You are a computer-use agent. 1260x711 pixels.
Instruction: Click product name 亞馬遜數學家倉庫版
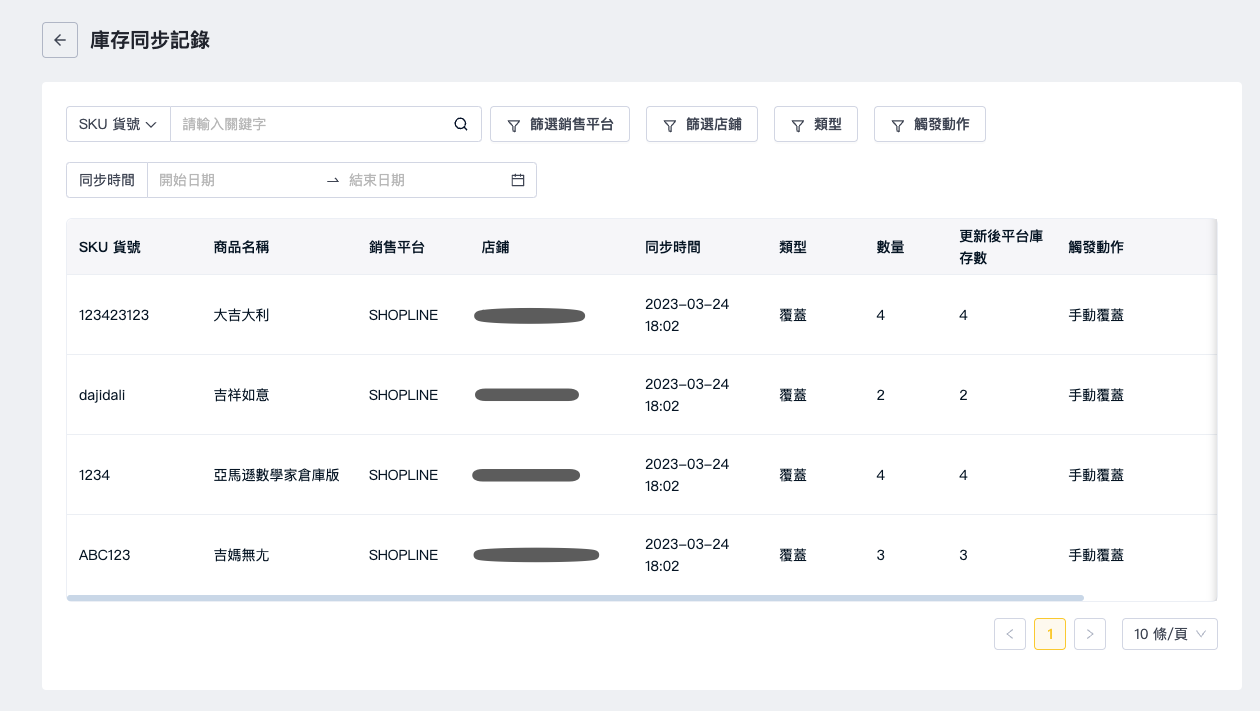coord(276,475)
